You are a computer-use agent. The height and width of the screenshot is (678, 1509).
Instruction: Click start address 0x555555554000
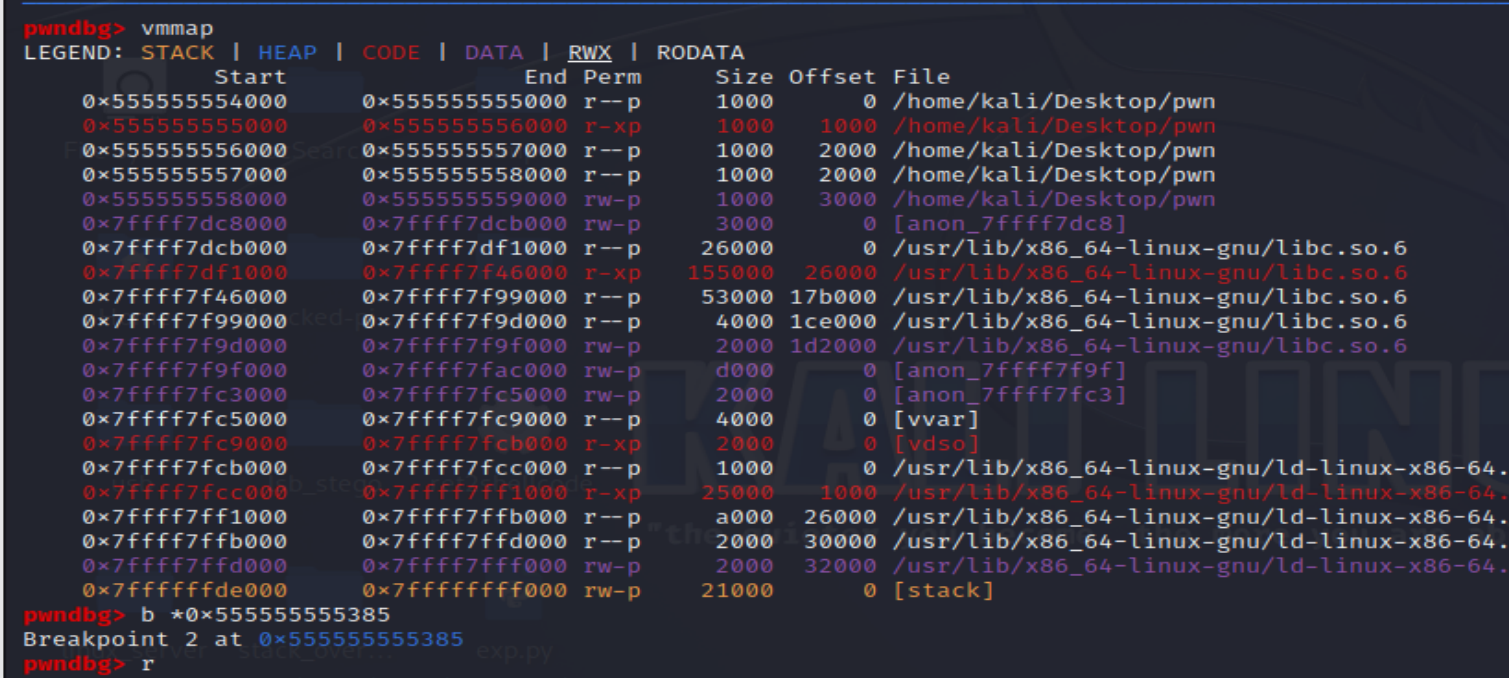tap(185, 101)
